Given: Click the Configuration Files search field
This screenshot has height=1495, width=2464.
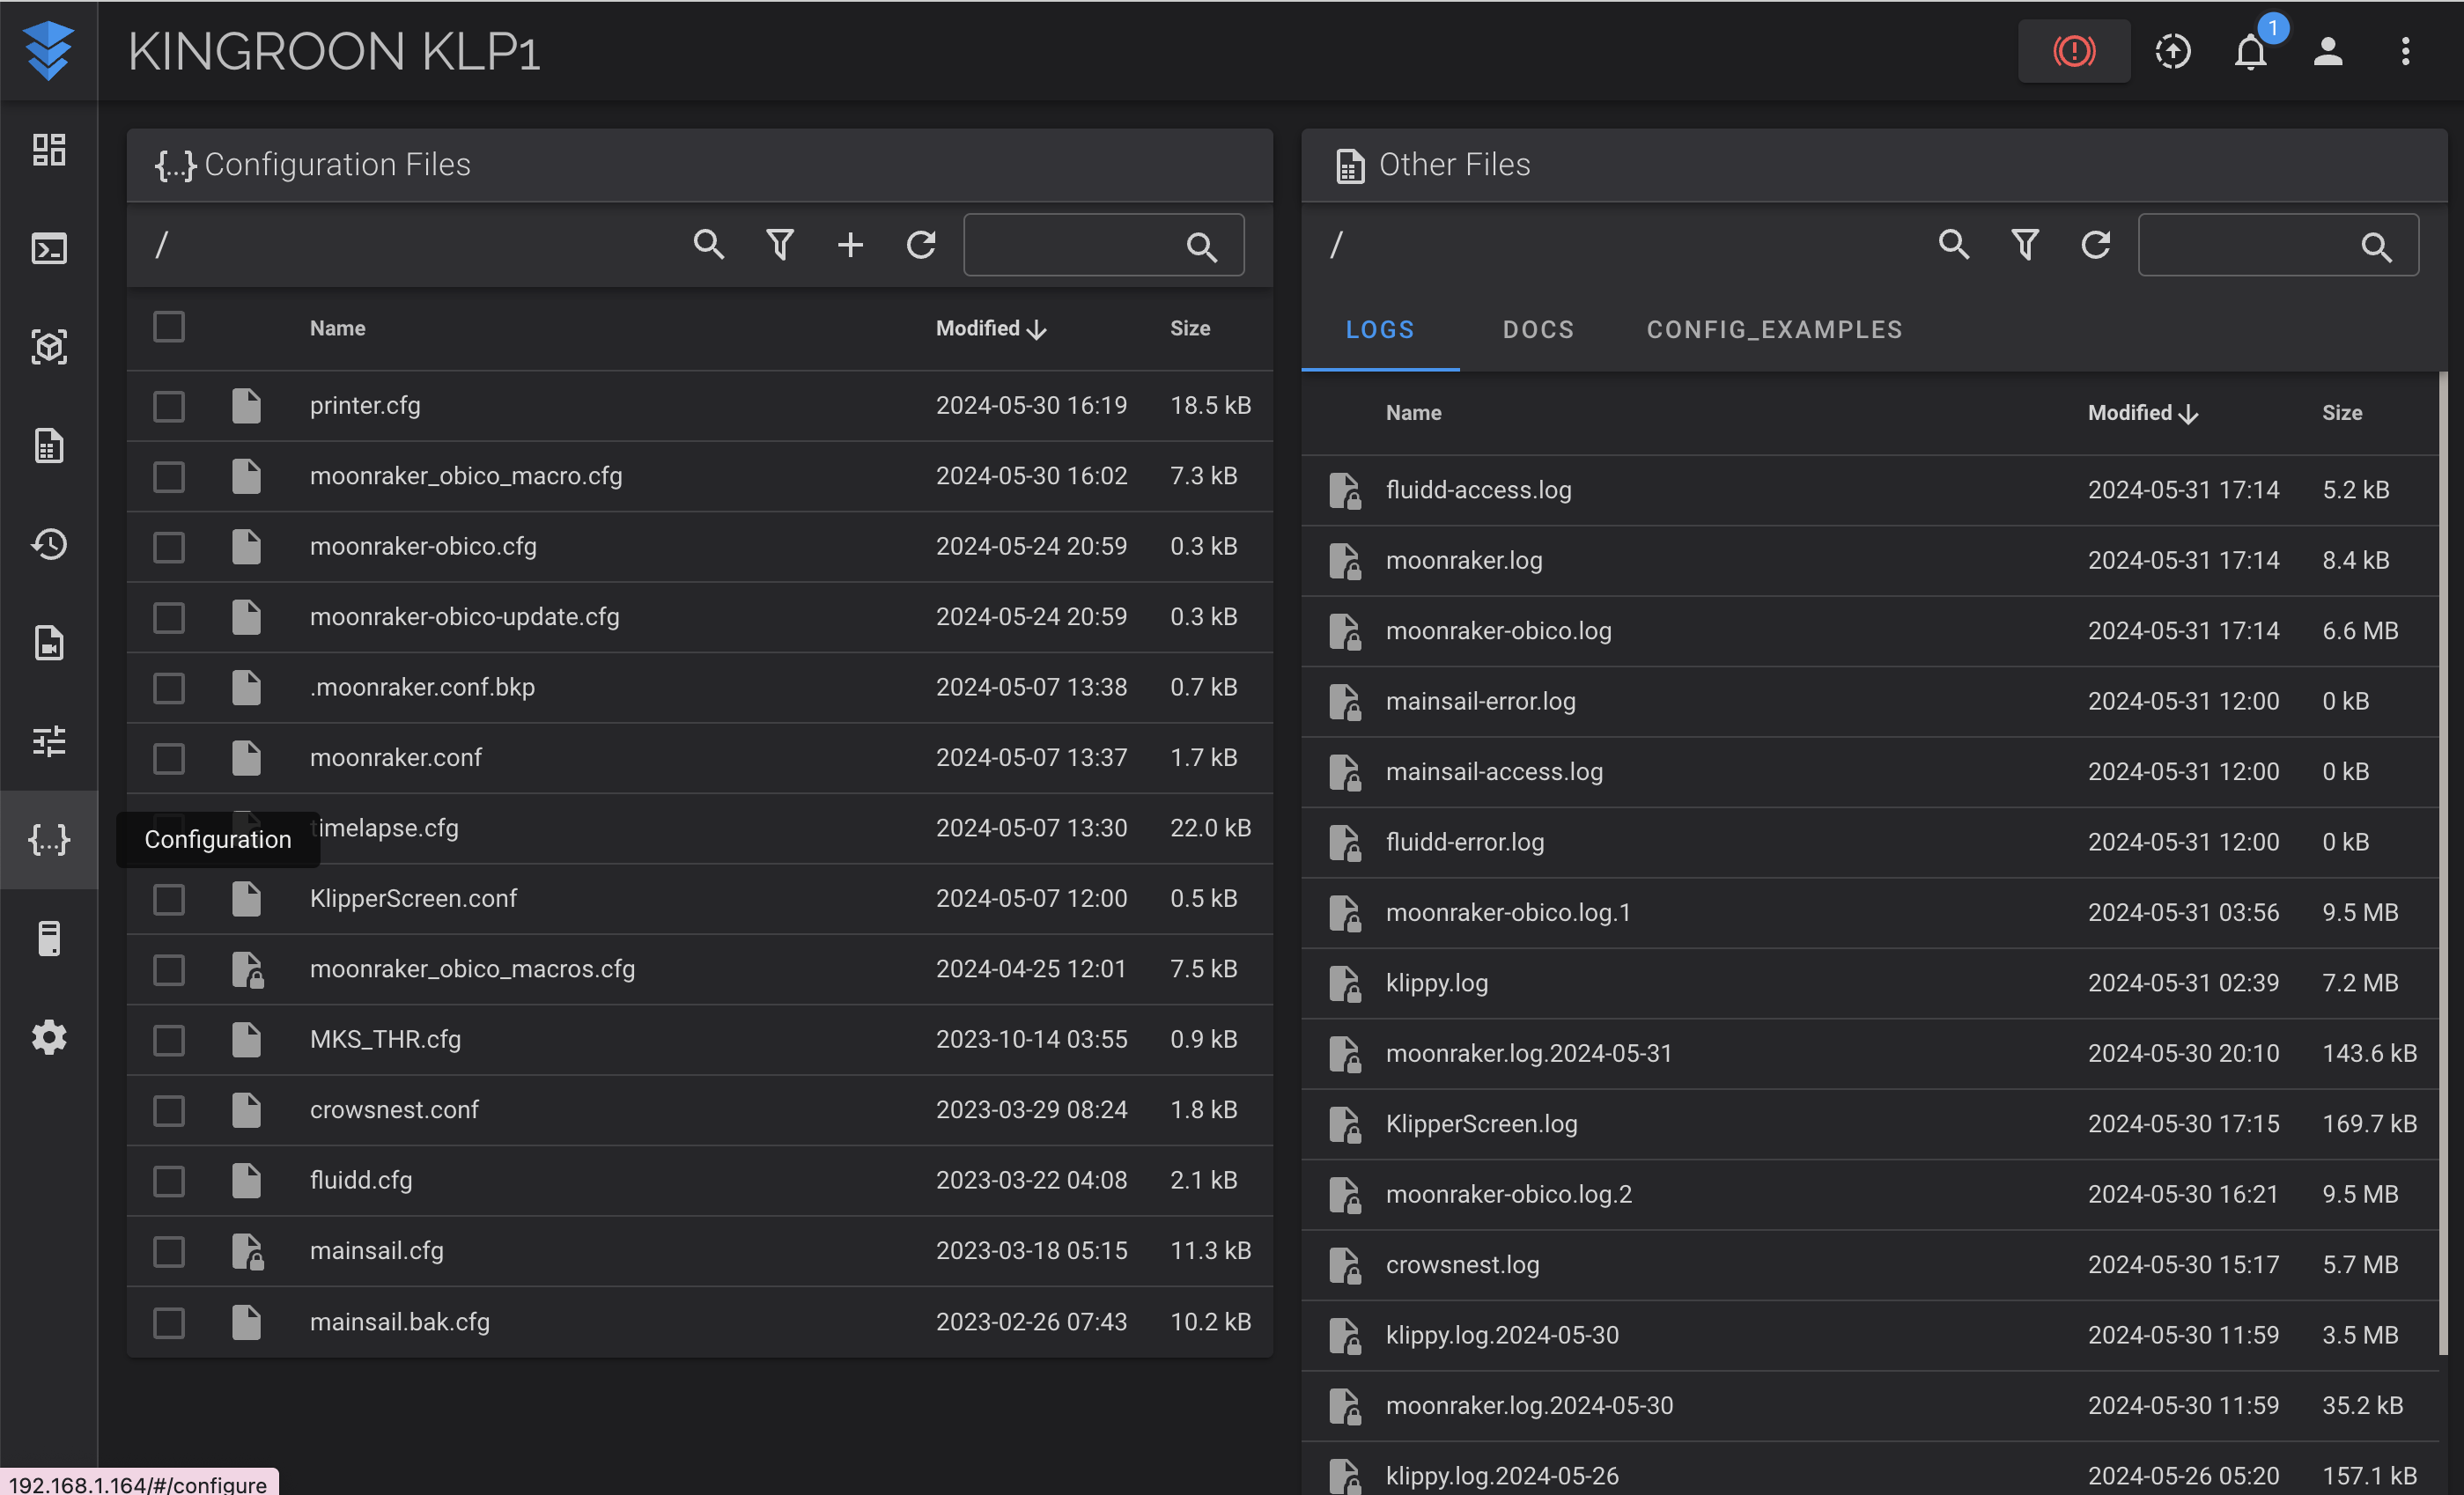Looking at the screenshot, I should 1103,244.
